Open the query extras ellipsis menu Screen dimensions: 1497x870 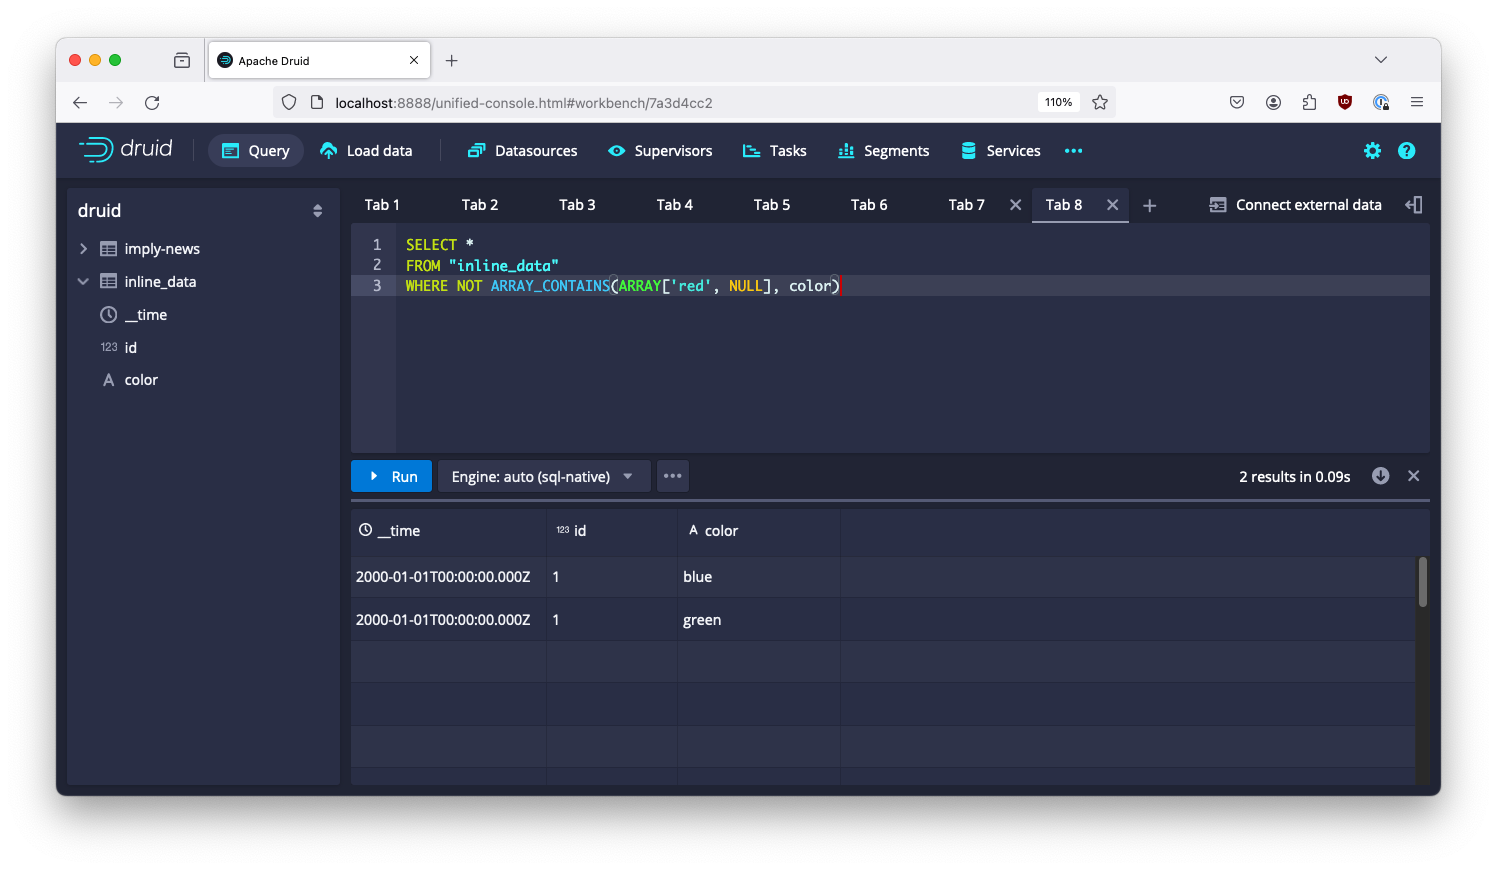point(672,476)
